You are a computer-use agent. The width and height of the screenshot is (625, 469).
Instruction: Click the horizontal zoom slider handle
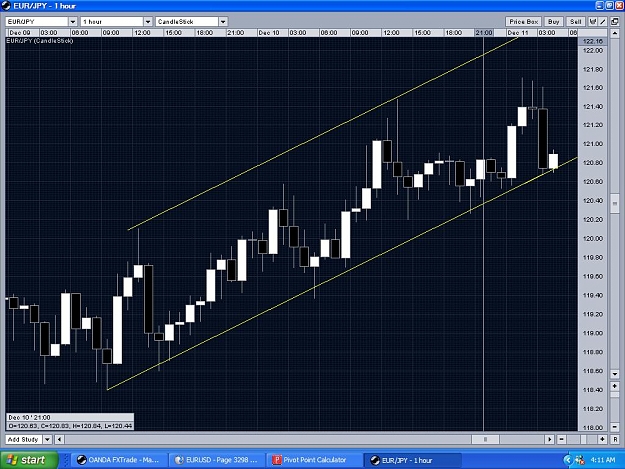coord(584,440)
